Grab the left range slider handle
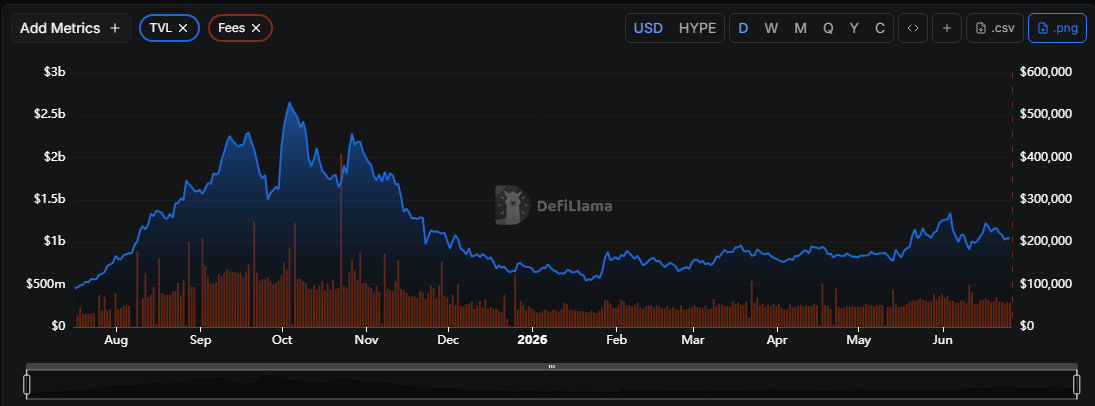This screenshot has width=1095, height=406. [x=27, y=384]
